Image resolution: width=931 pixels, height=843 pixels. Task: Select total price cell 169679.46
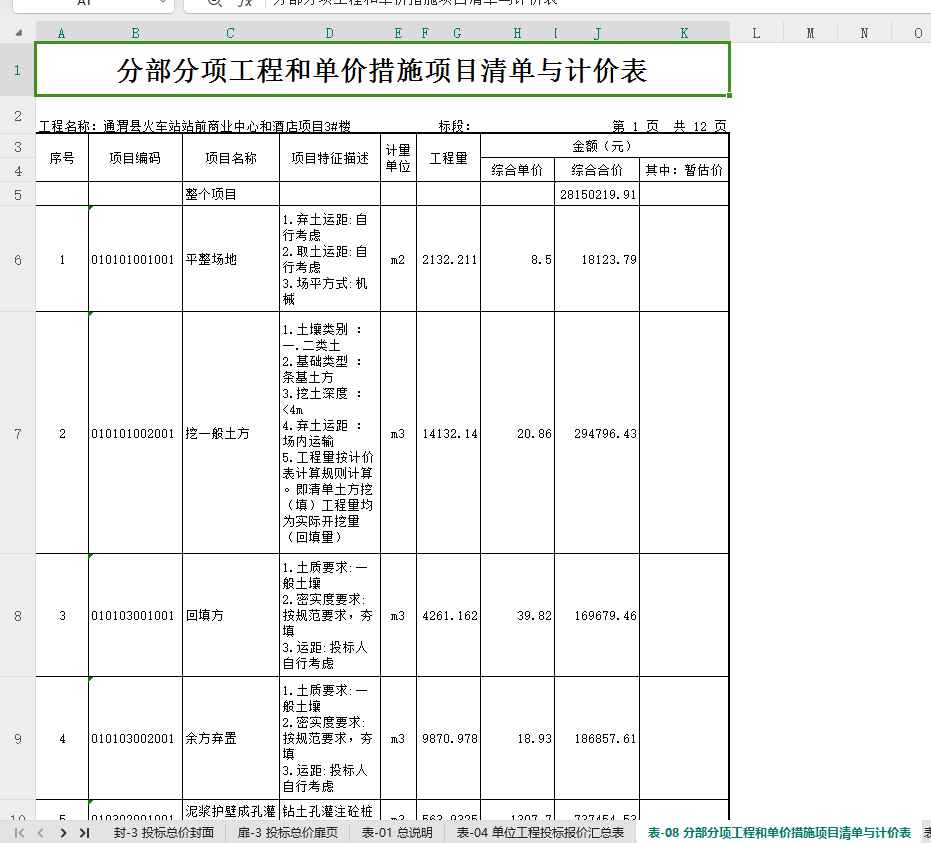point(597,616)
